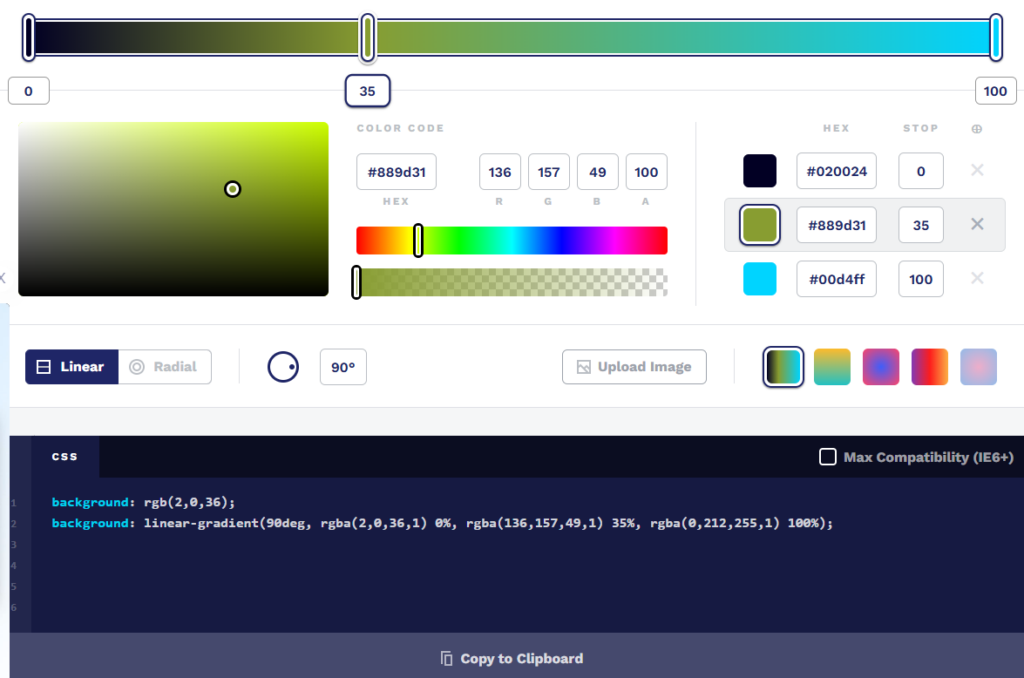
Task: Choose the purple-to-orange preset gradient
Action: point(929,367)
